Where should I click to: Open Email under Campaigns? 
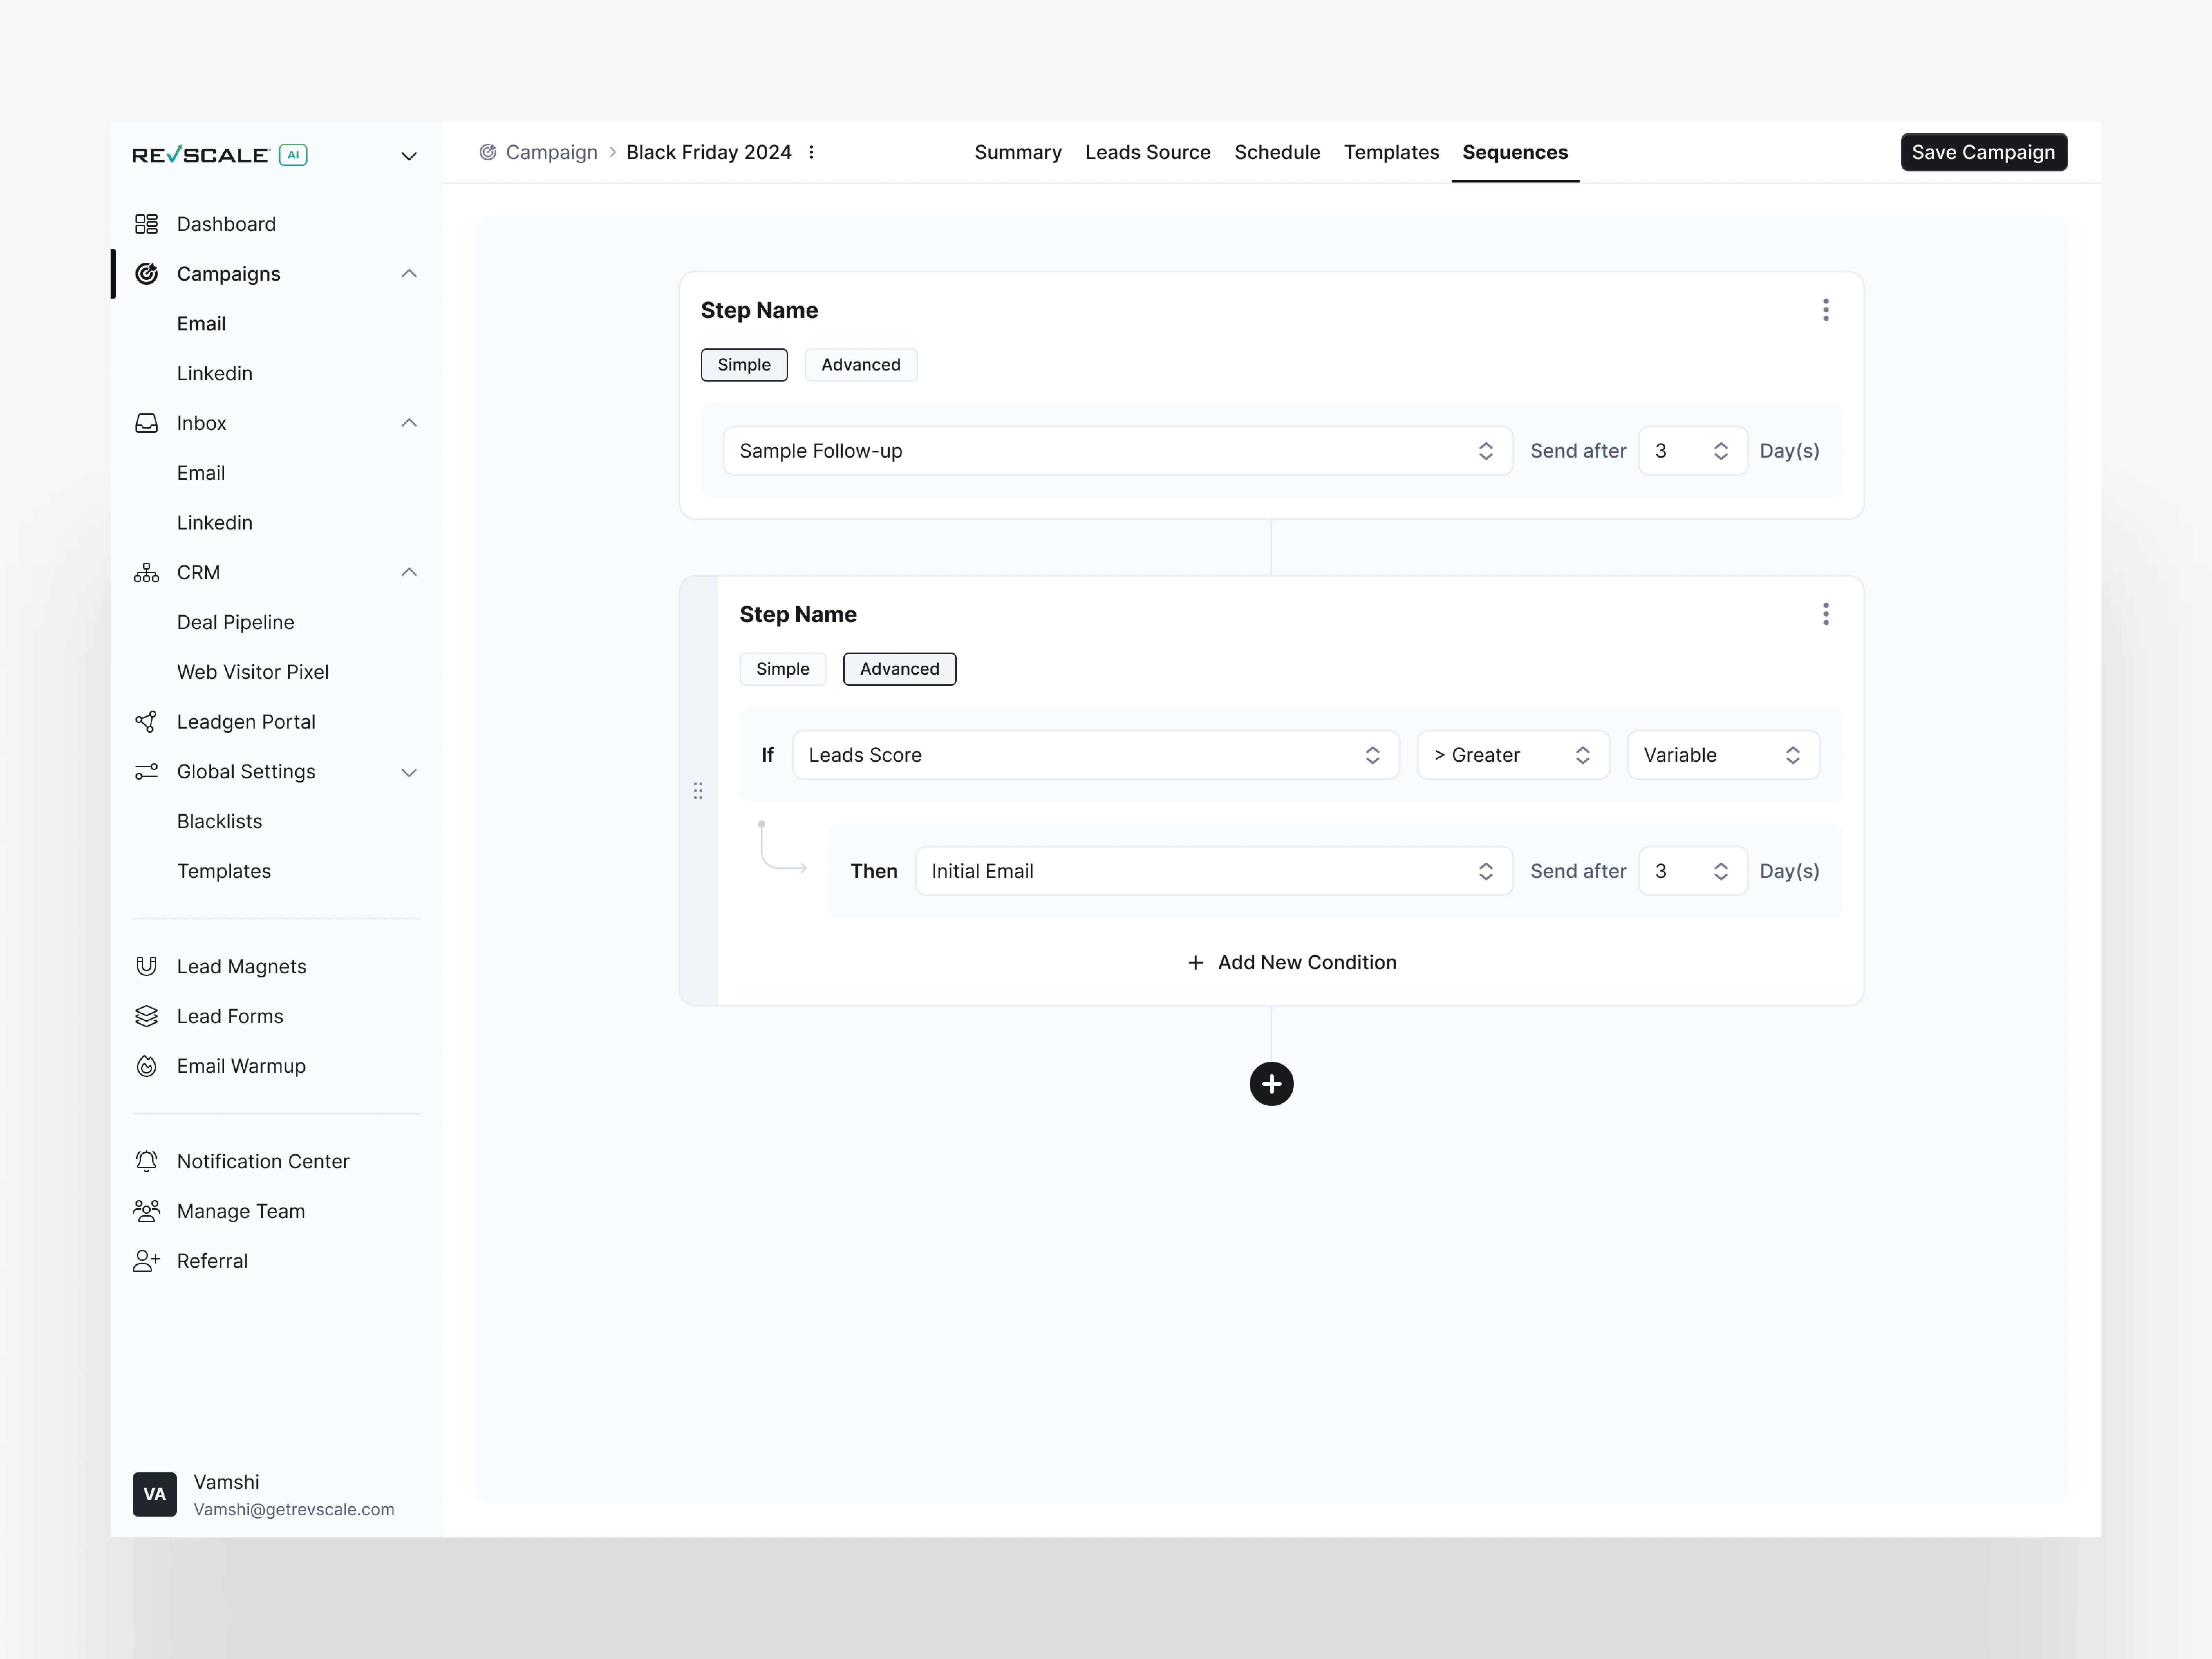201,324
